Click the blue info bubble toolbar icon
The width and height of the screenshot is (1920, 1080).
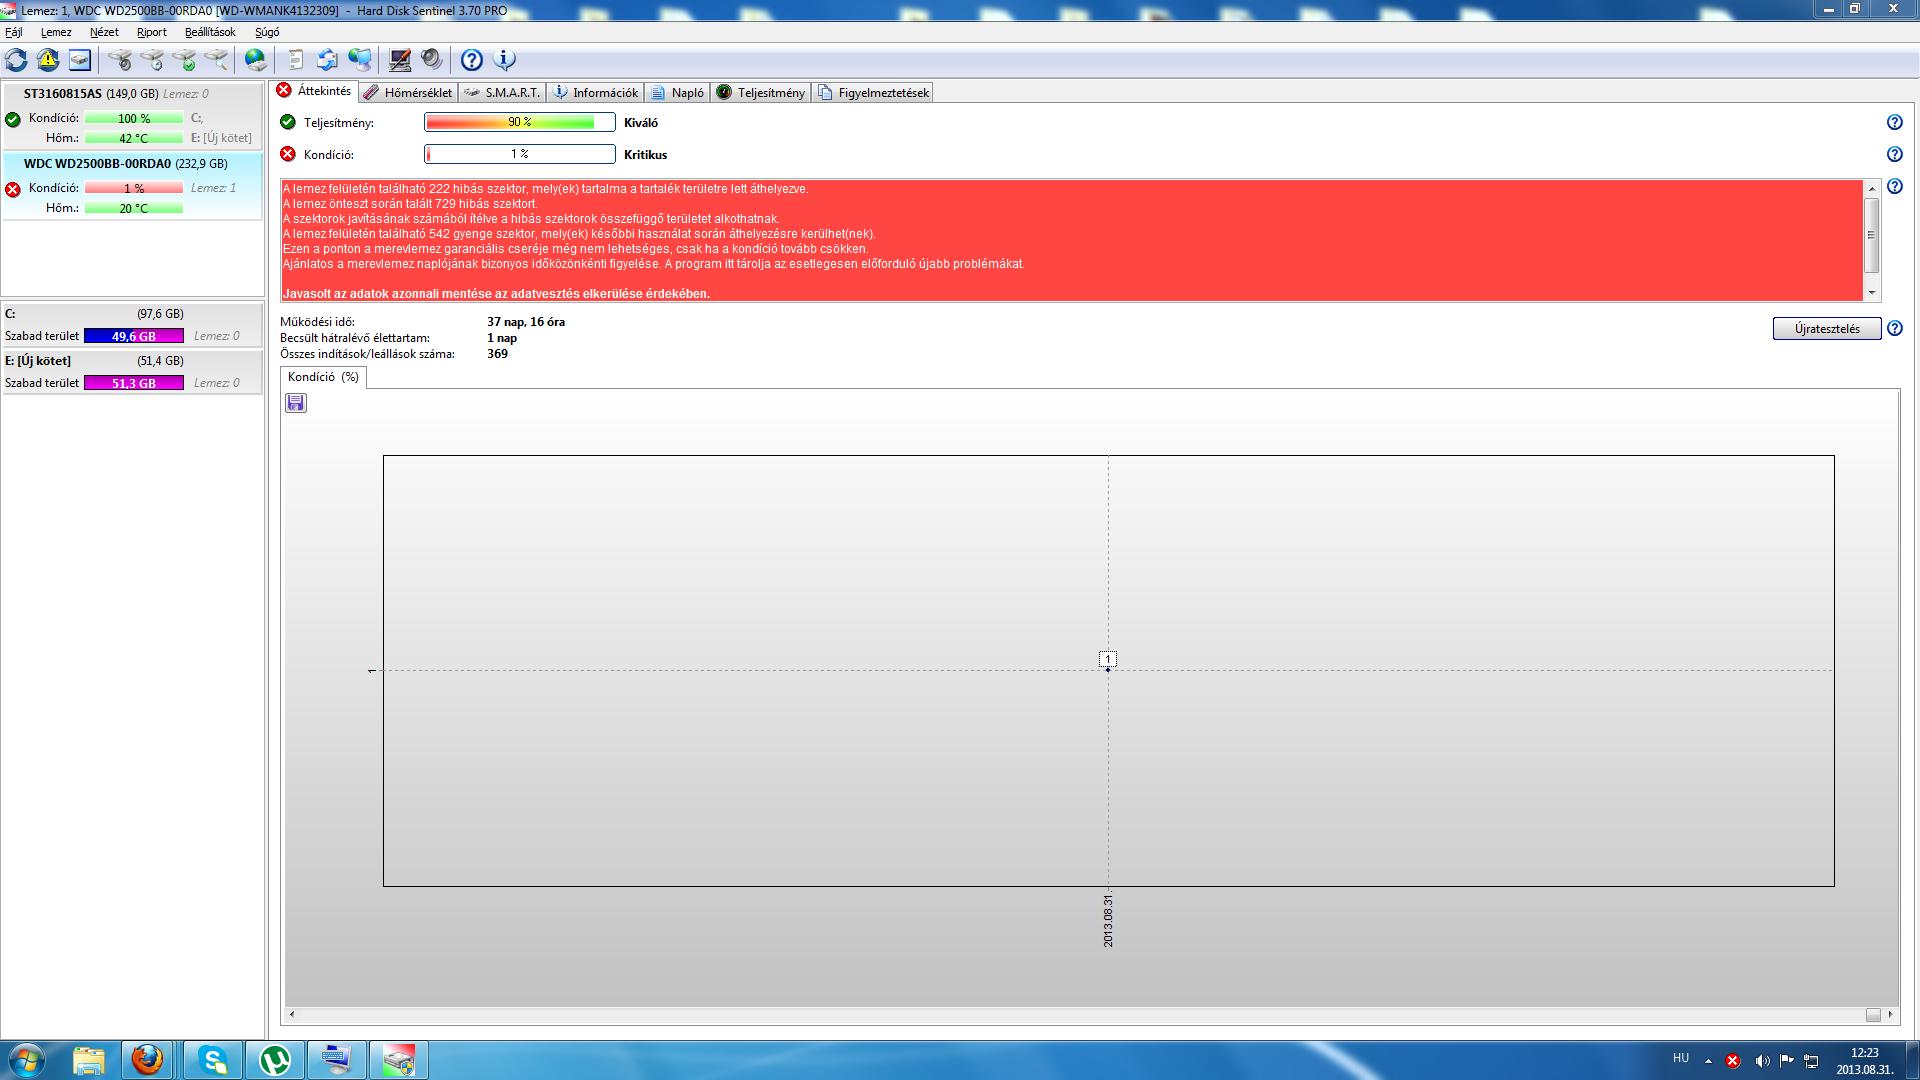click(505, 60)
